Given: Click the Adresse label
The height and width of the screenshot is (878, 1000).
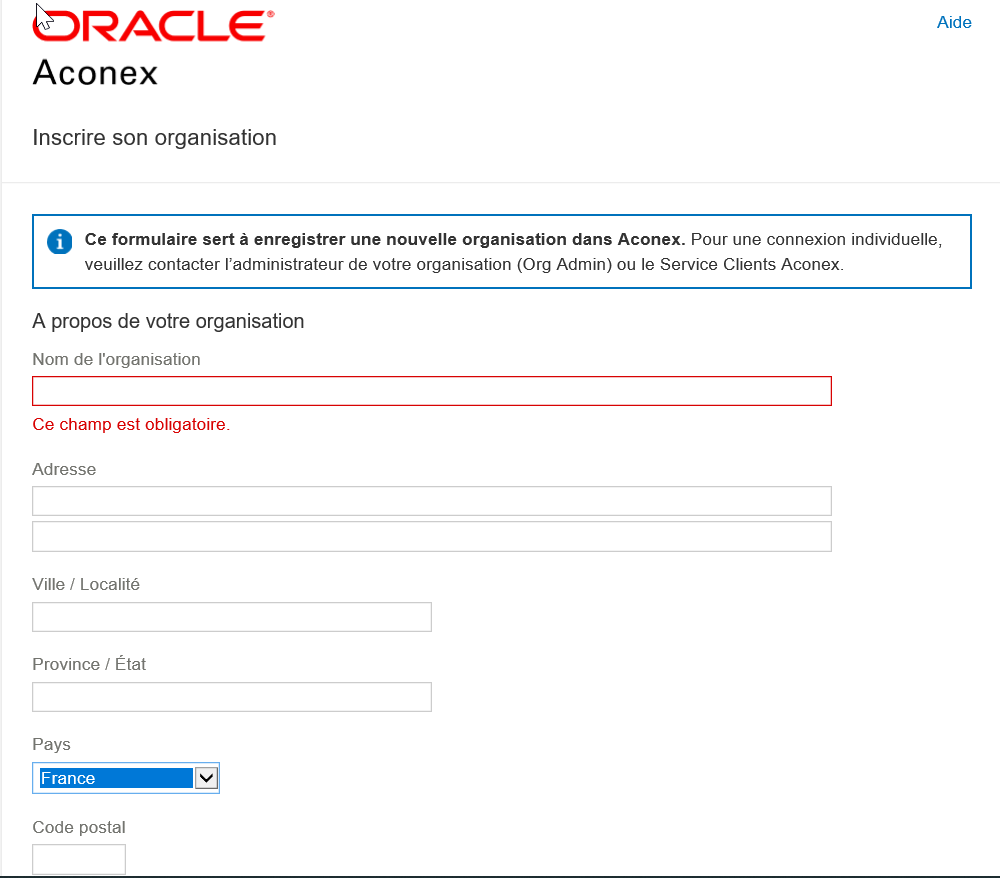Looking at the screenshot, I should pyautogui.click(x=64, y=469).
